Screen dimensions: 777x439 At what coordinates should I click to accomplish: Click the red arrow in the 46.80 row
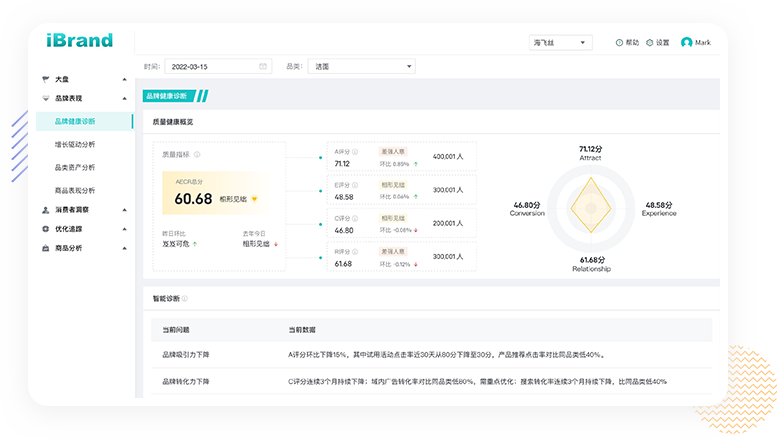click(416, 230)
